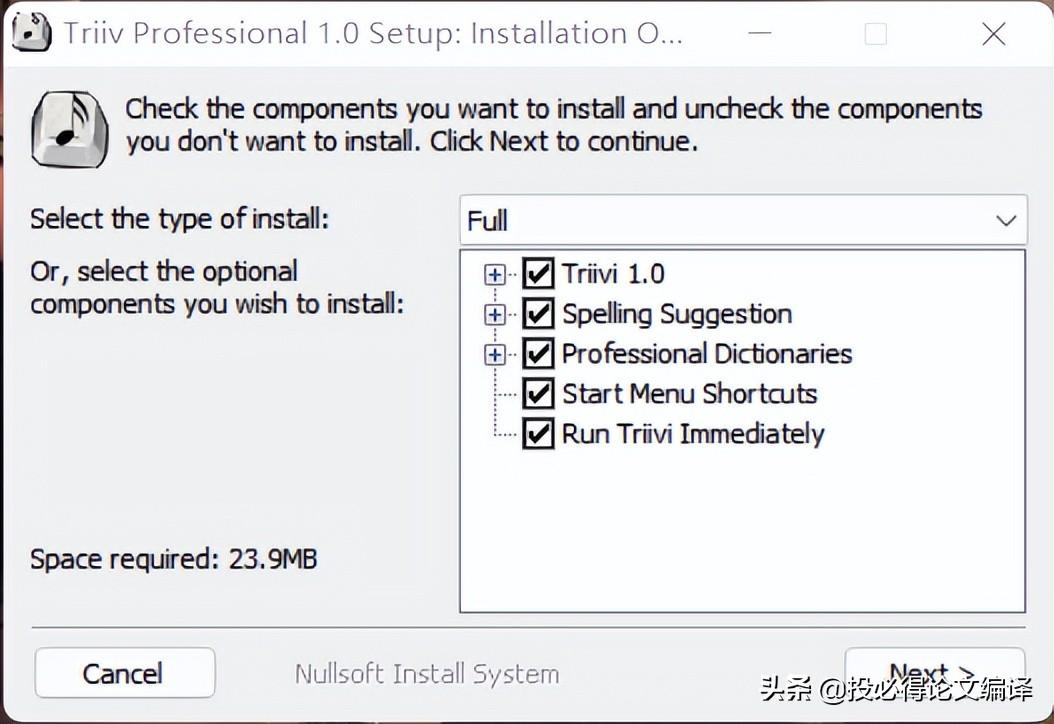Select the Spelling Suggestion tree label
This screenshot has width=1054, height=724.
[x=676, y=314]
